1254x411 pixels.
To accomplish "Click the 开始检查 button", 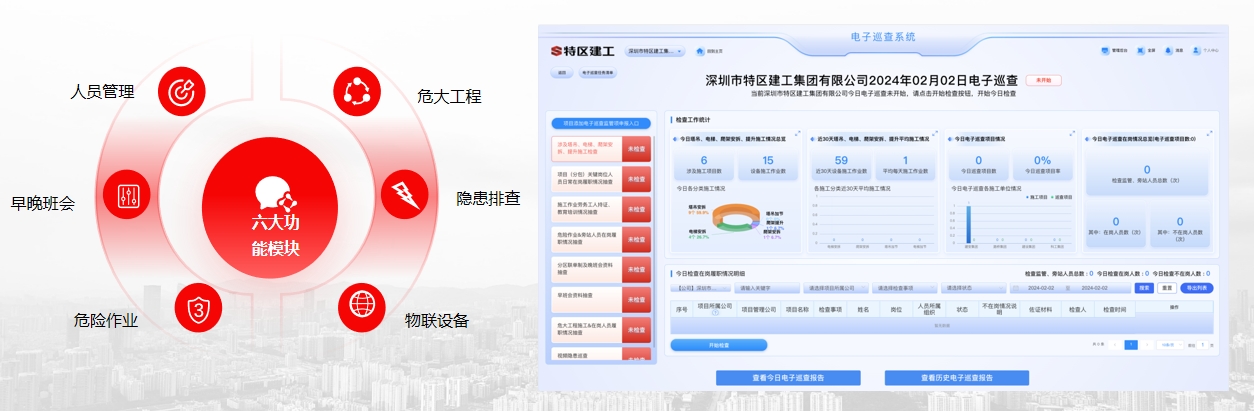I will point(719,345).
